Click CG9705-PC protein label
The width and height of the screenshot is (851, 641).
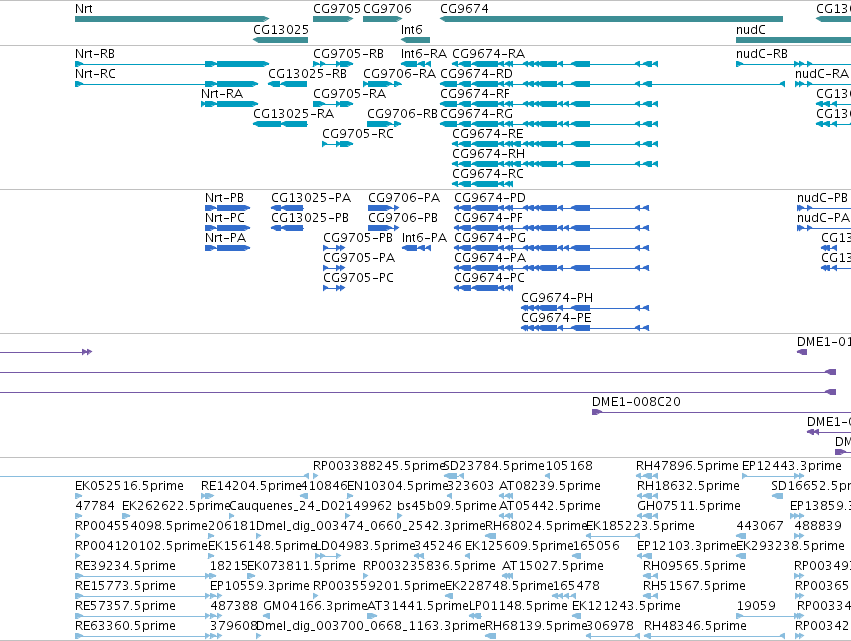tap(358, 278)
